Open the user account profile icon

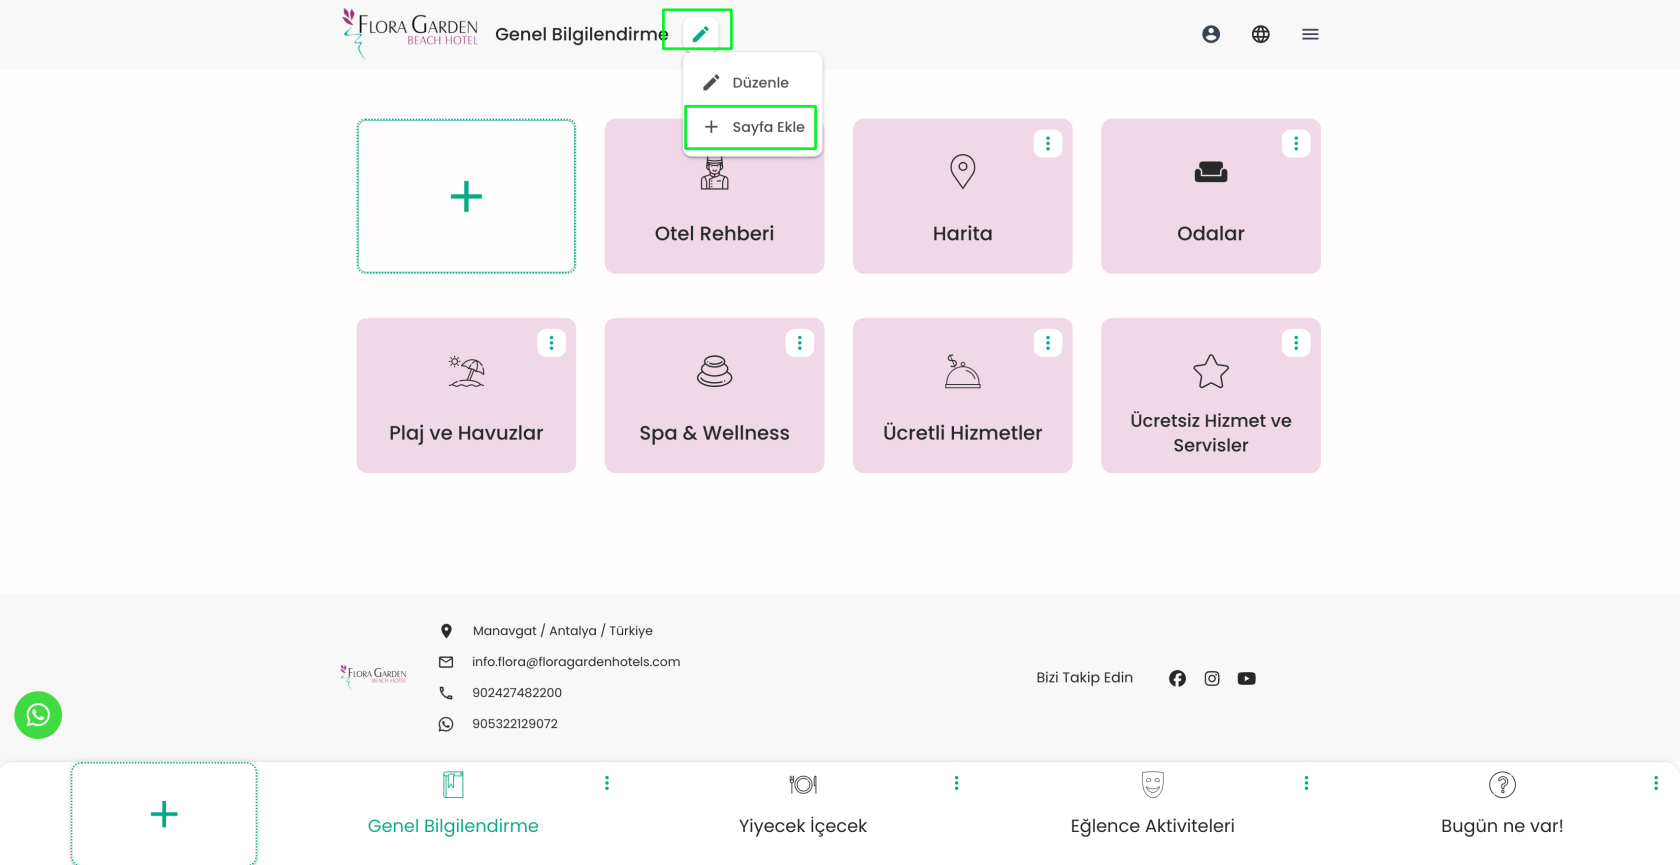coord(1210,34)
